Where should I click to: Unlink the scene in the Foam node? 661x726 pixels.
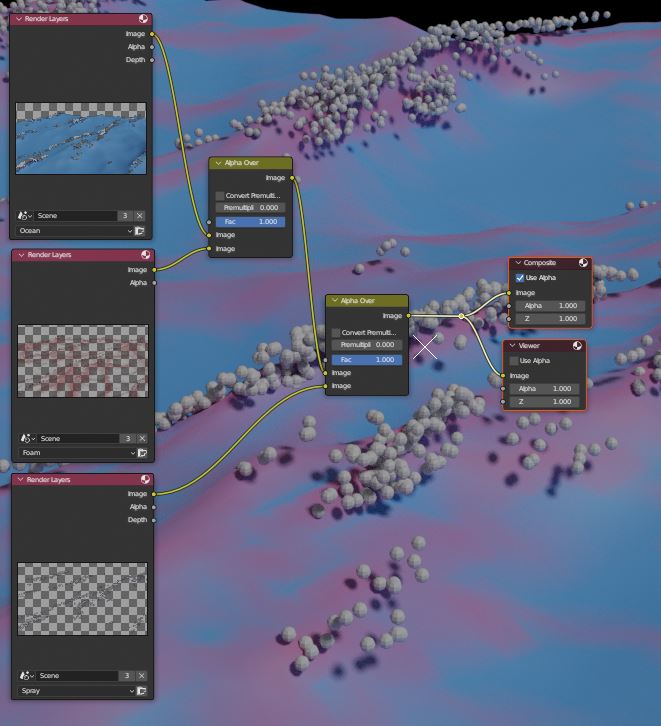(x=139, y=438)
